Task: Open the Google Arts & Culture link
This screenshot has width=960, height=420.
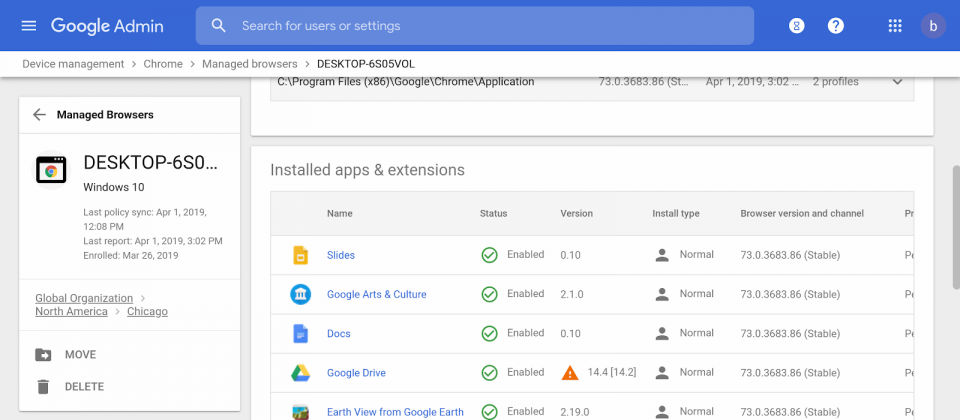Action: [377, 294]
